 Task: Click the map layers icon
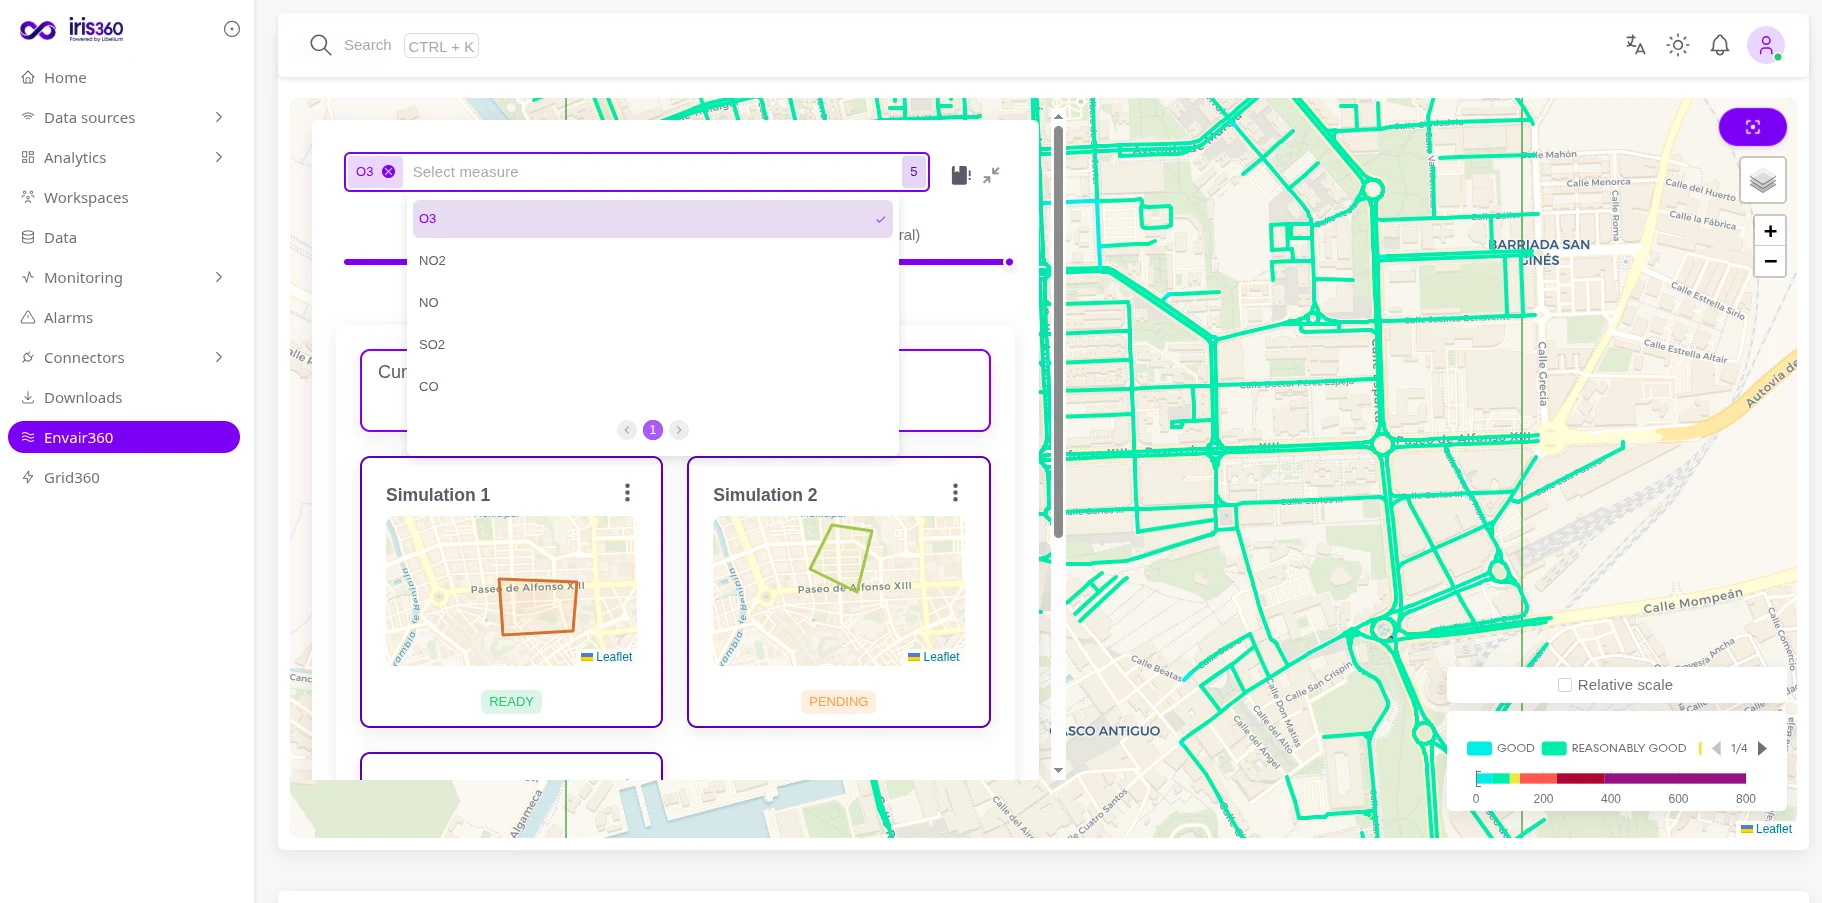coord(1763,181)
